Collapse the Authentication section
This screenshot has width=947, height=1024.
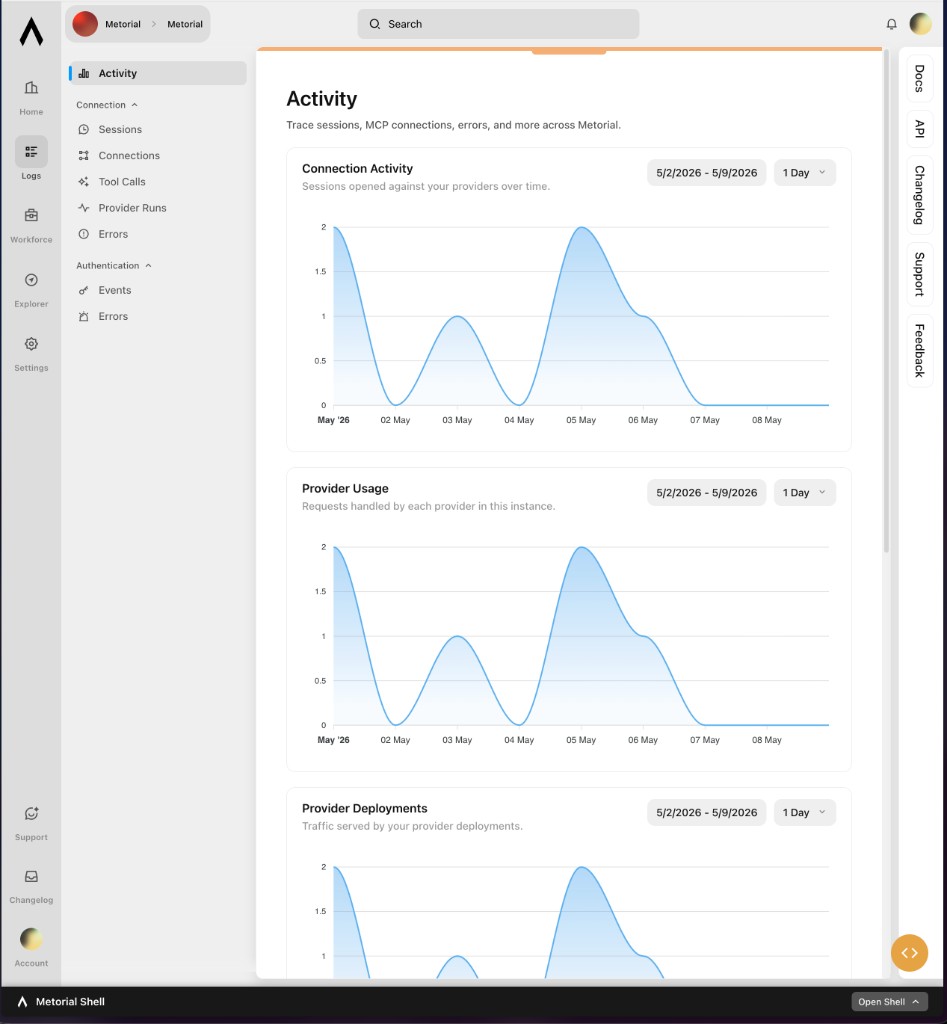coord(114,265)
